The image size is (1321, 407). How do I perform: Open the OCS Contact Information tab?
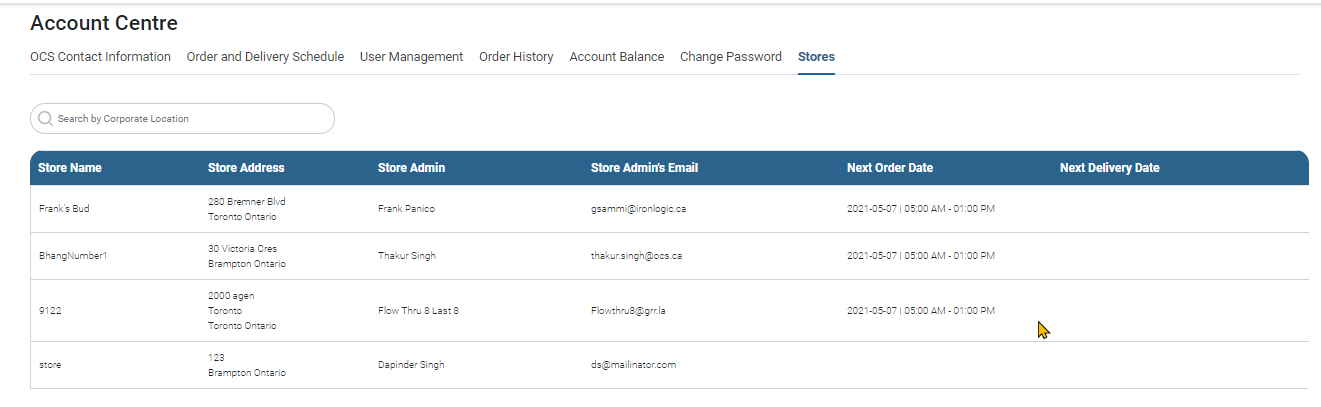click(x=100, y=57)
